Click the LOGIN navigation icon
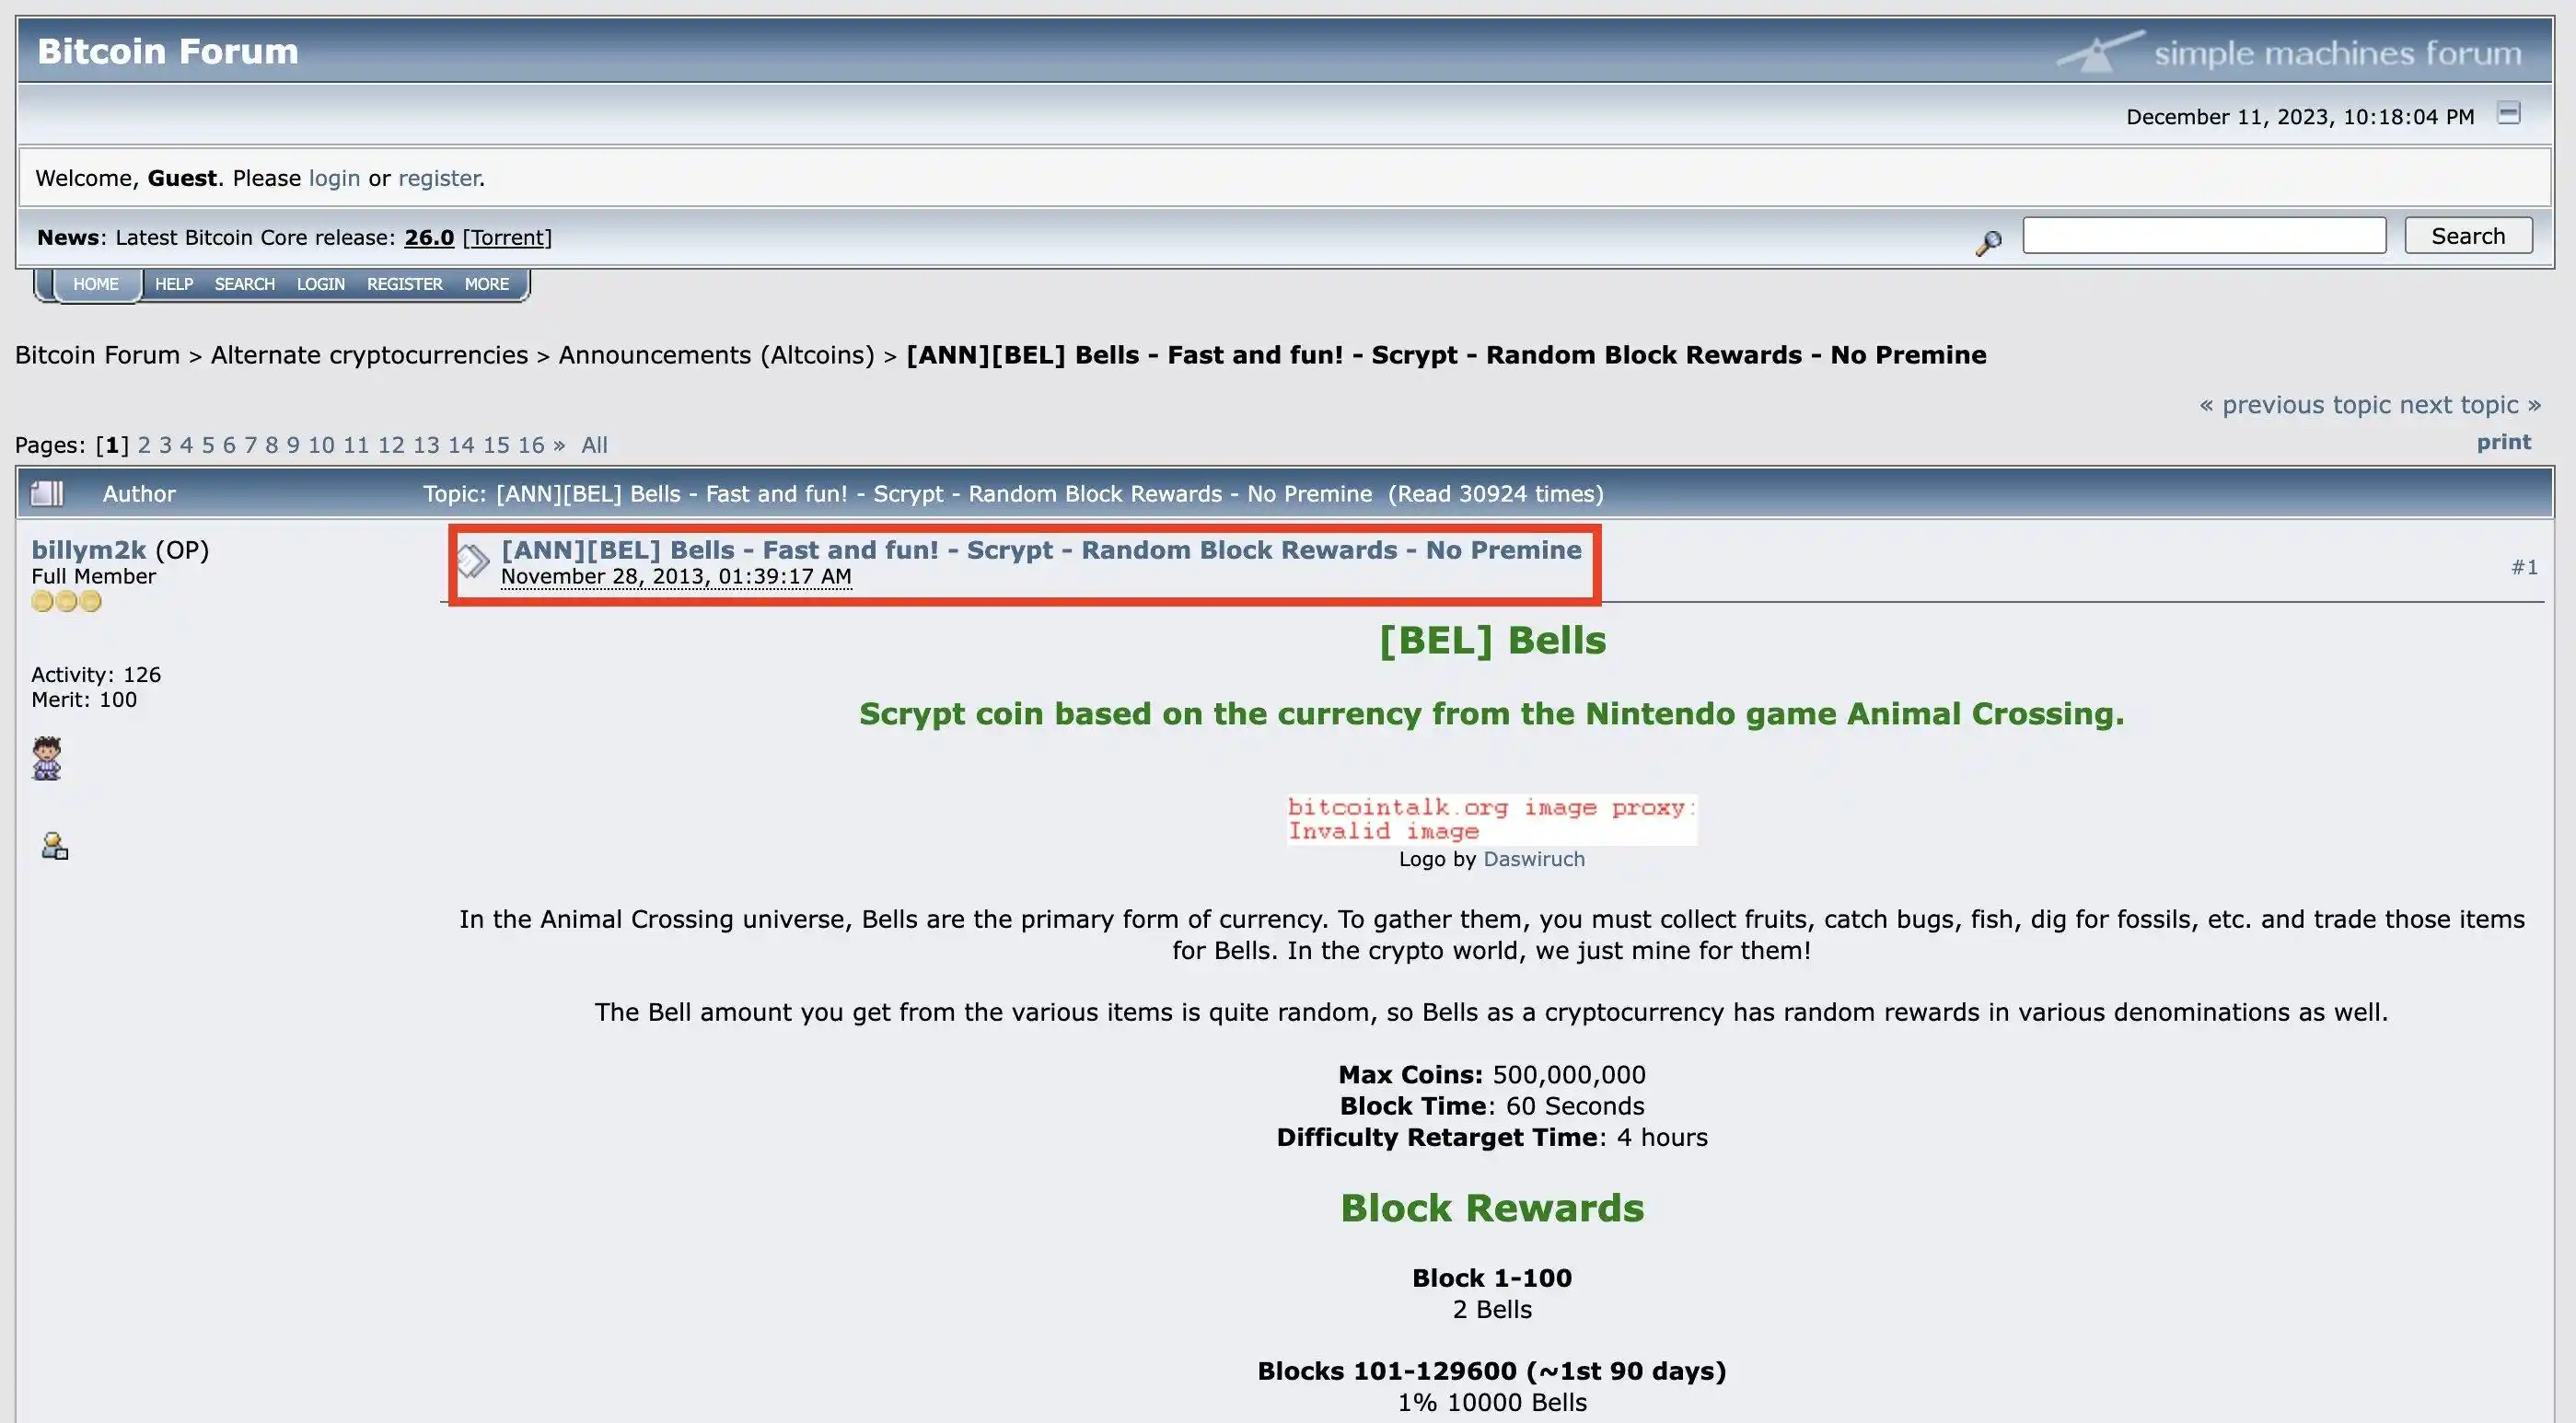The width and height of the screenshot is (2576, 1423). tap(319, 283)
